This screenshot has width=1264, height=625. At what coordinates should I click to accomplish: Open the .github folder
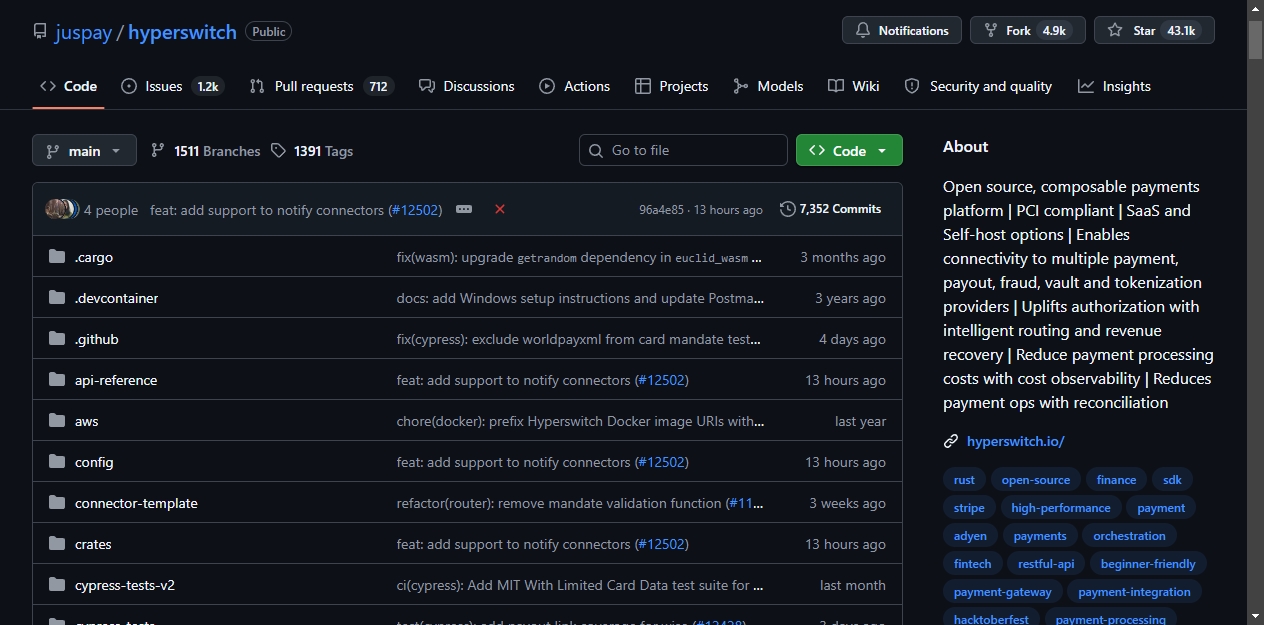[x=97, y=339]
